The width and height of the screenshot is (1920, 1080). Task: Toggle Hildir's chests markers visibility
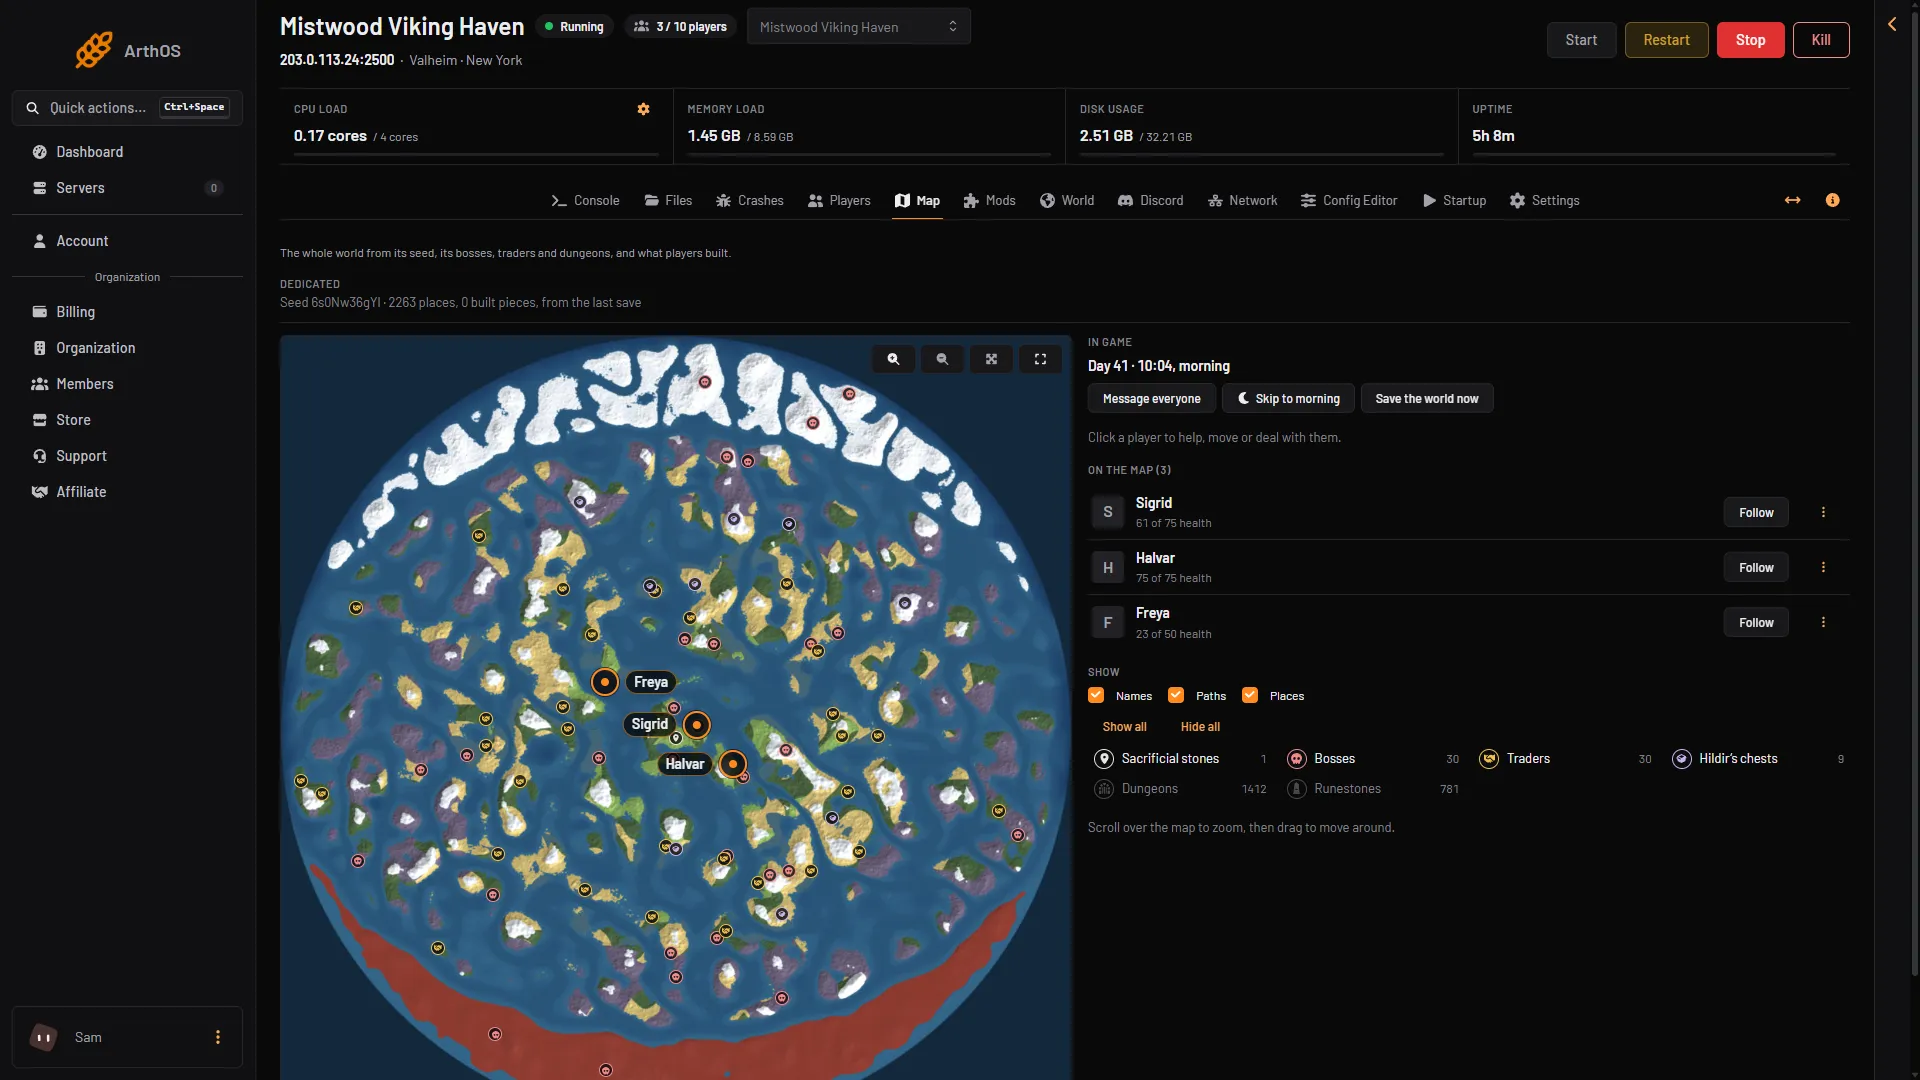[1758, 759]
